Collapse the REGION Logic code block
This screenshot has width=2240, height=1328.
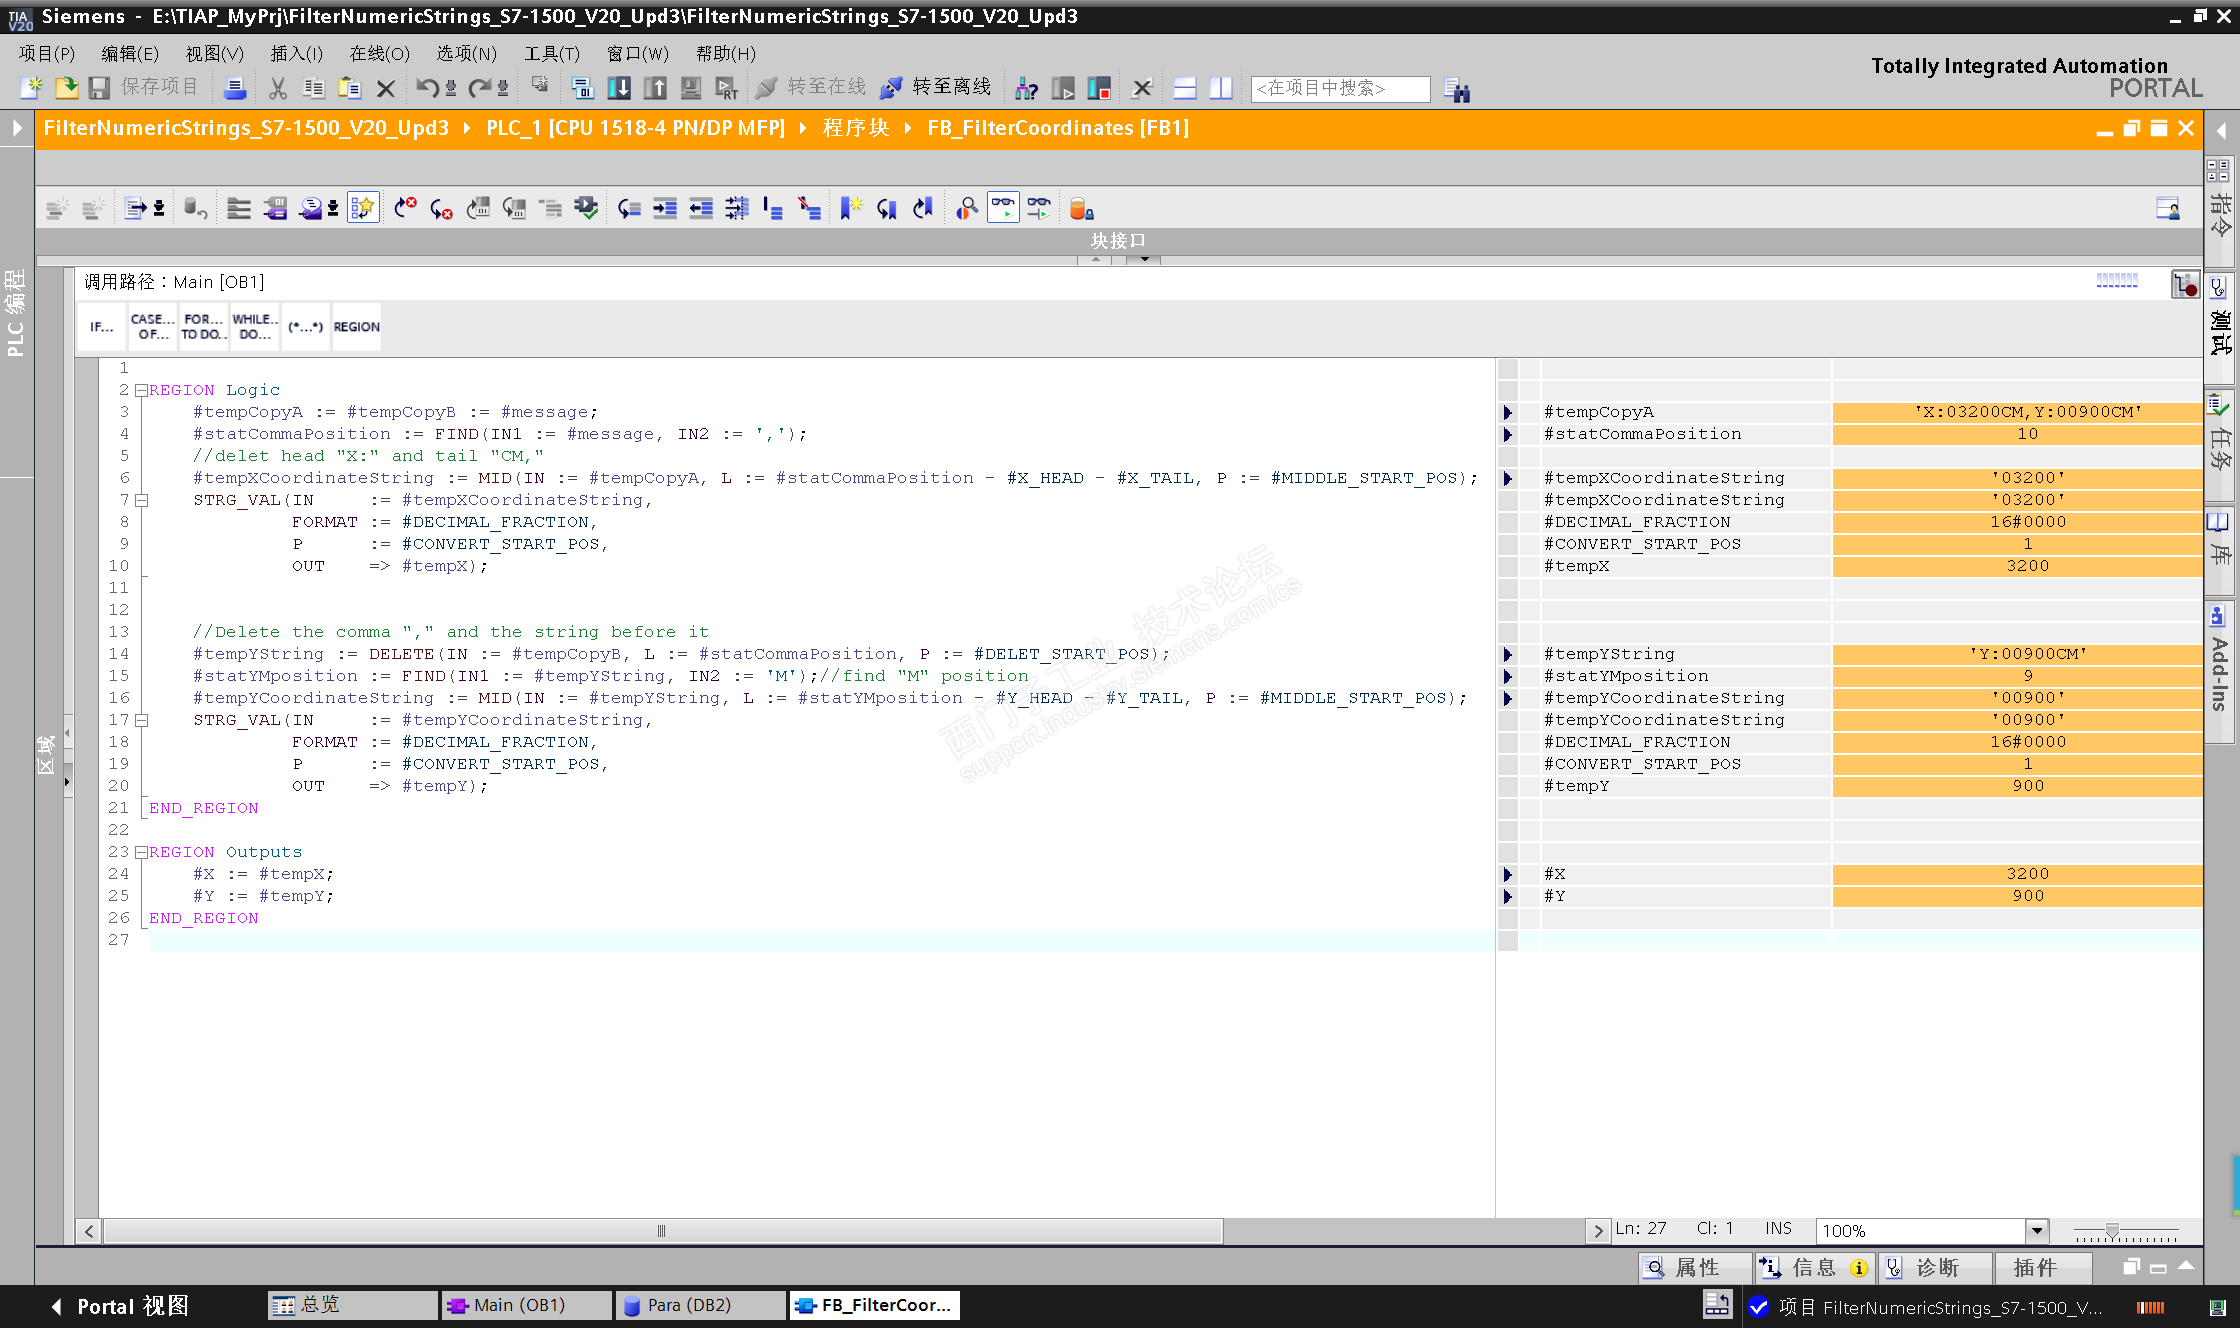[x=141, y=390]
